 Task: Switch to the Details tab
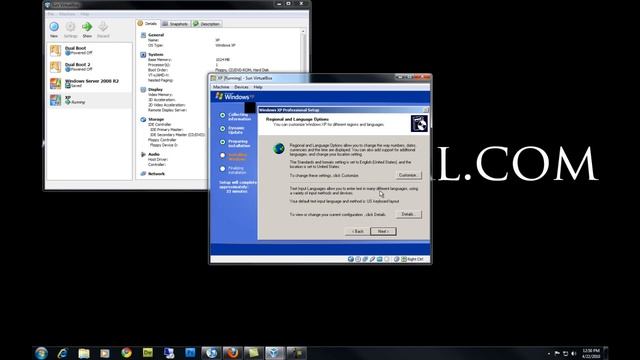click(147, 24)
